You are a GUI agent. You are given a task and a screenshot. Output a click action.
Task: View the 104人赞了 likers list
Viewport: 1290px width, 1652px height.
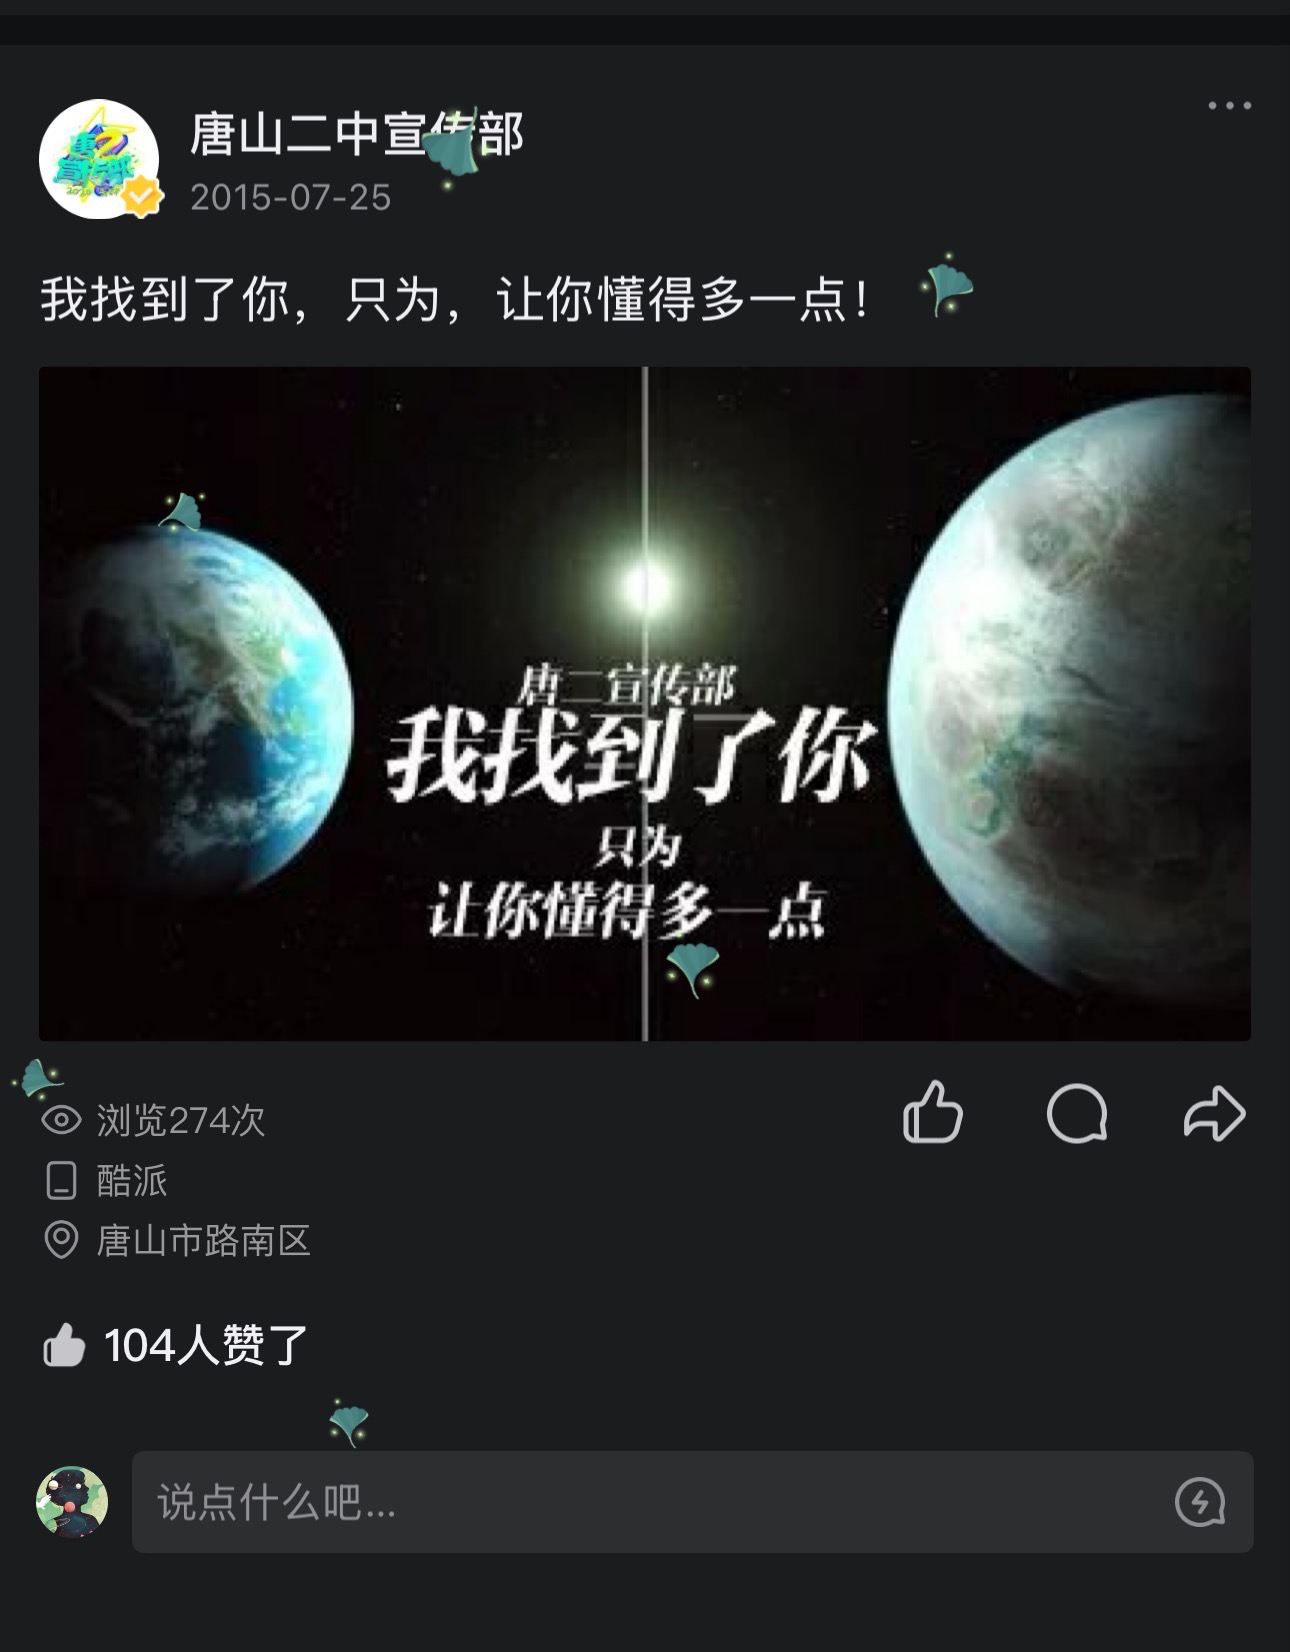click(x=205, y=1345)
